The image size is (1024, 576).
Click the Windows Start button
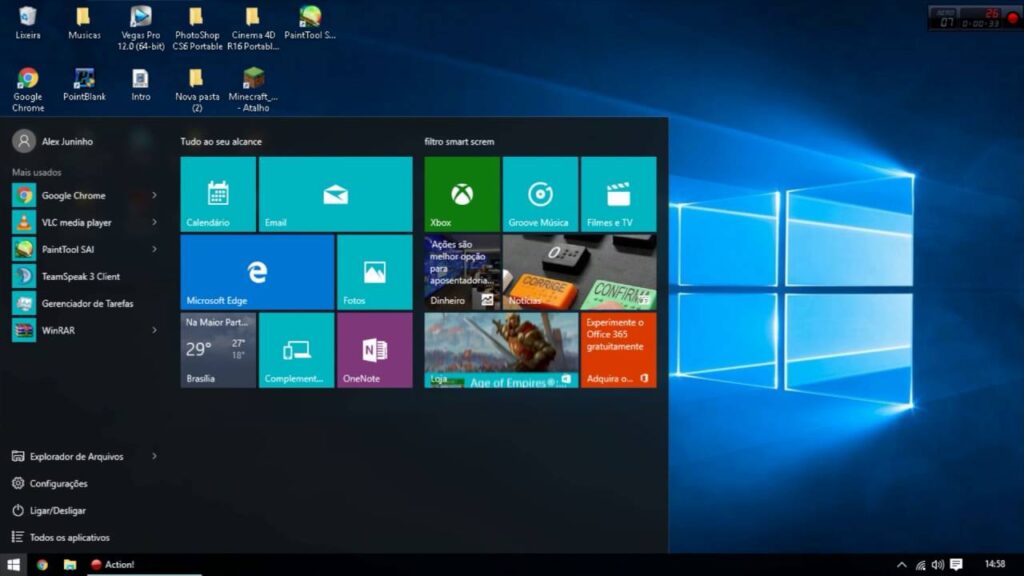13,565
